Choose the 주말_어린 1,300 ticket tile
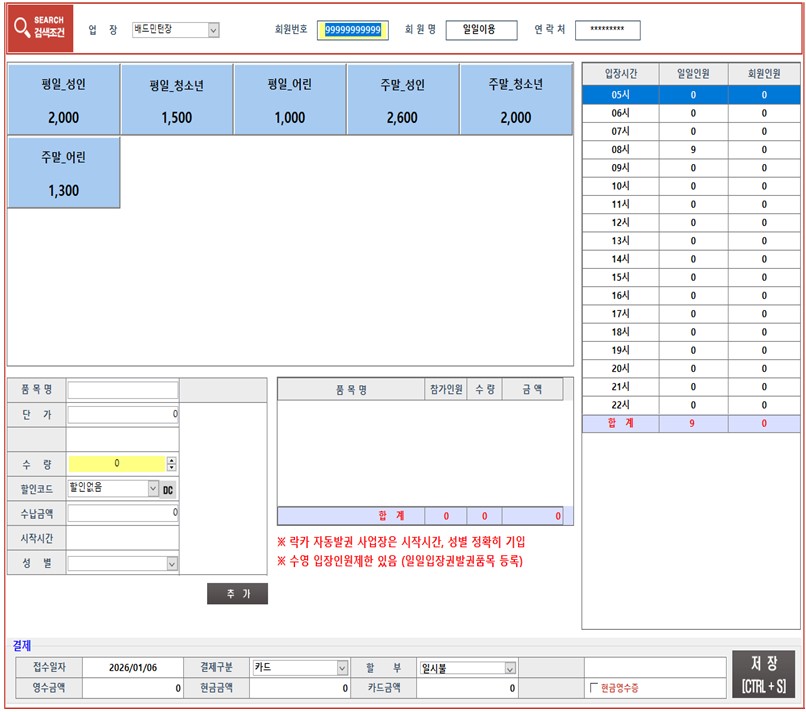The image size is (806, 712). click(x=63, y=173)
